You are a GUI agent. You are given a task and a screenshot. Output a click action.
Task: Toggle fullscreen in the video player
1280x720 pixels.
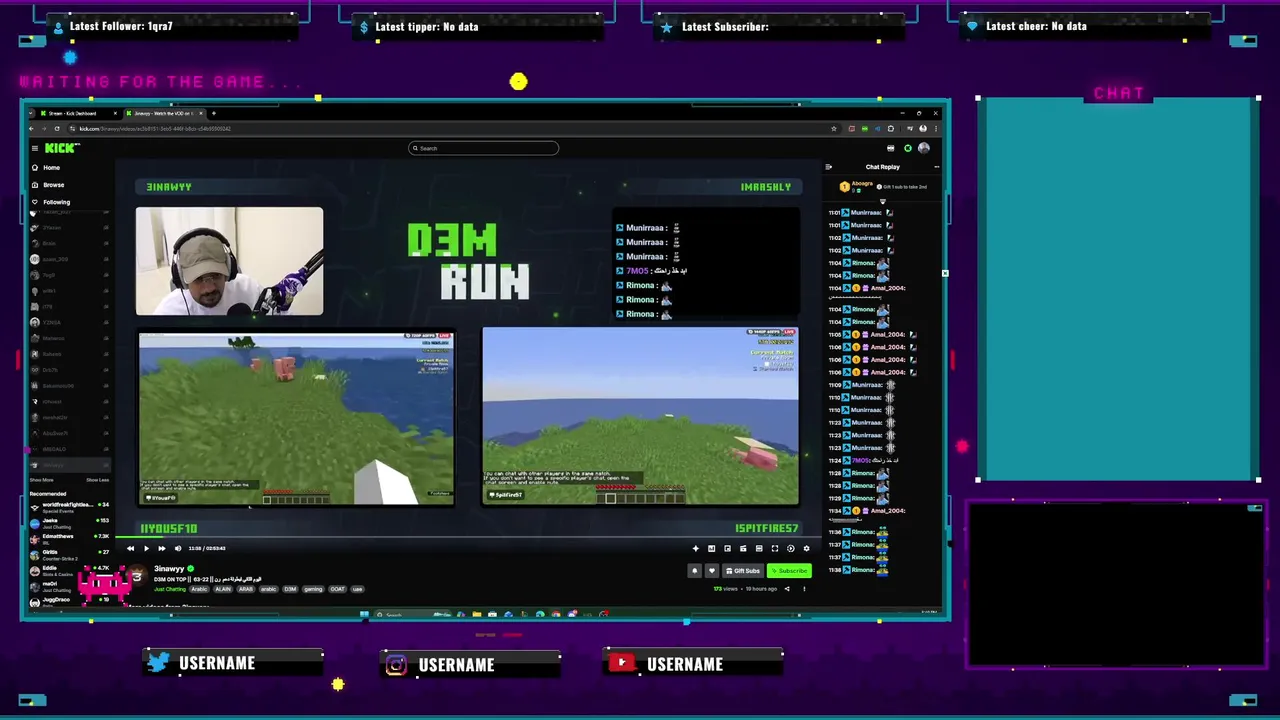775,548
